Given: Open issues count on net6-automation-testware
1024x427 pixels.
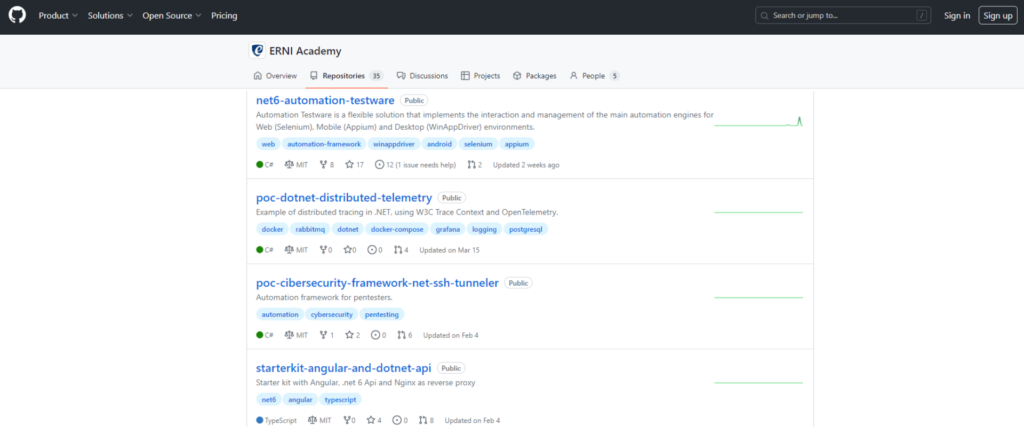Looking at the screenshot, I should click(x=415, y=165).
